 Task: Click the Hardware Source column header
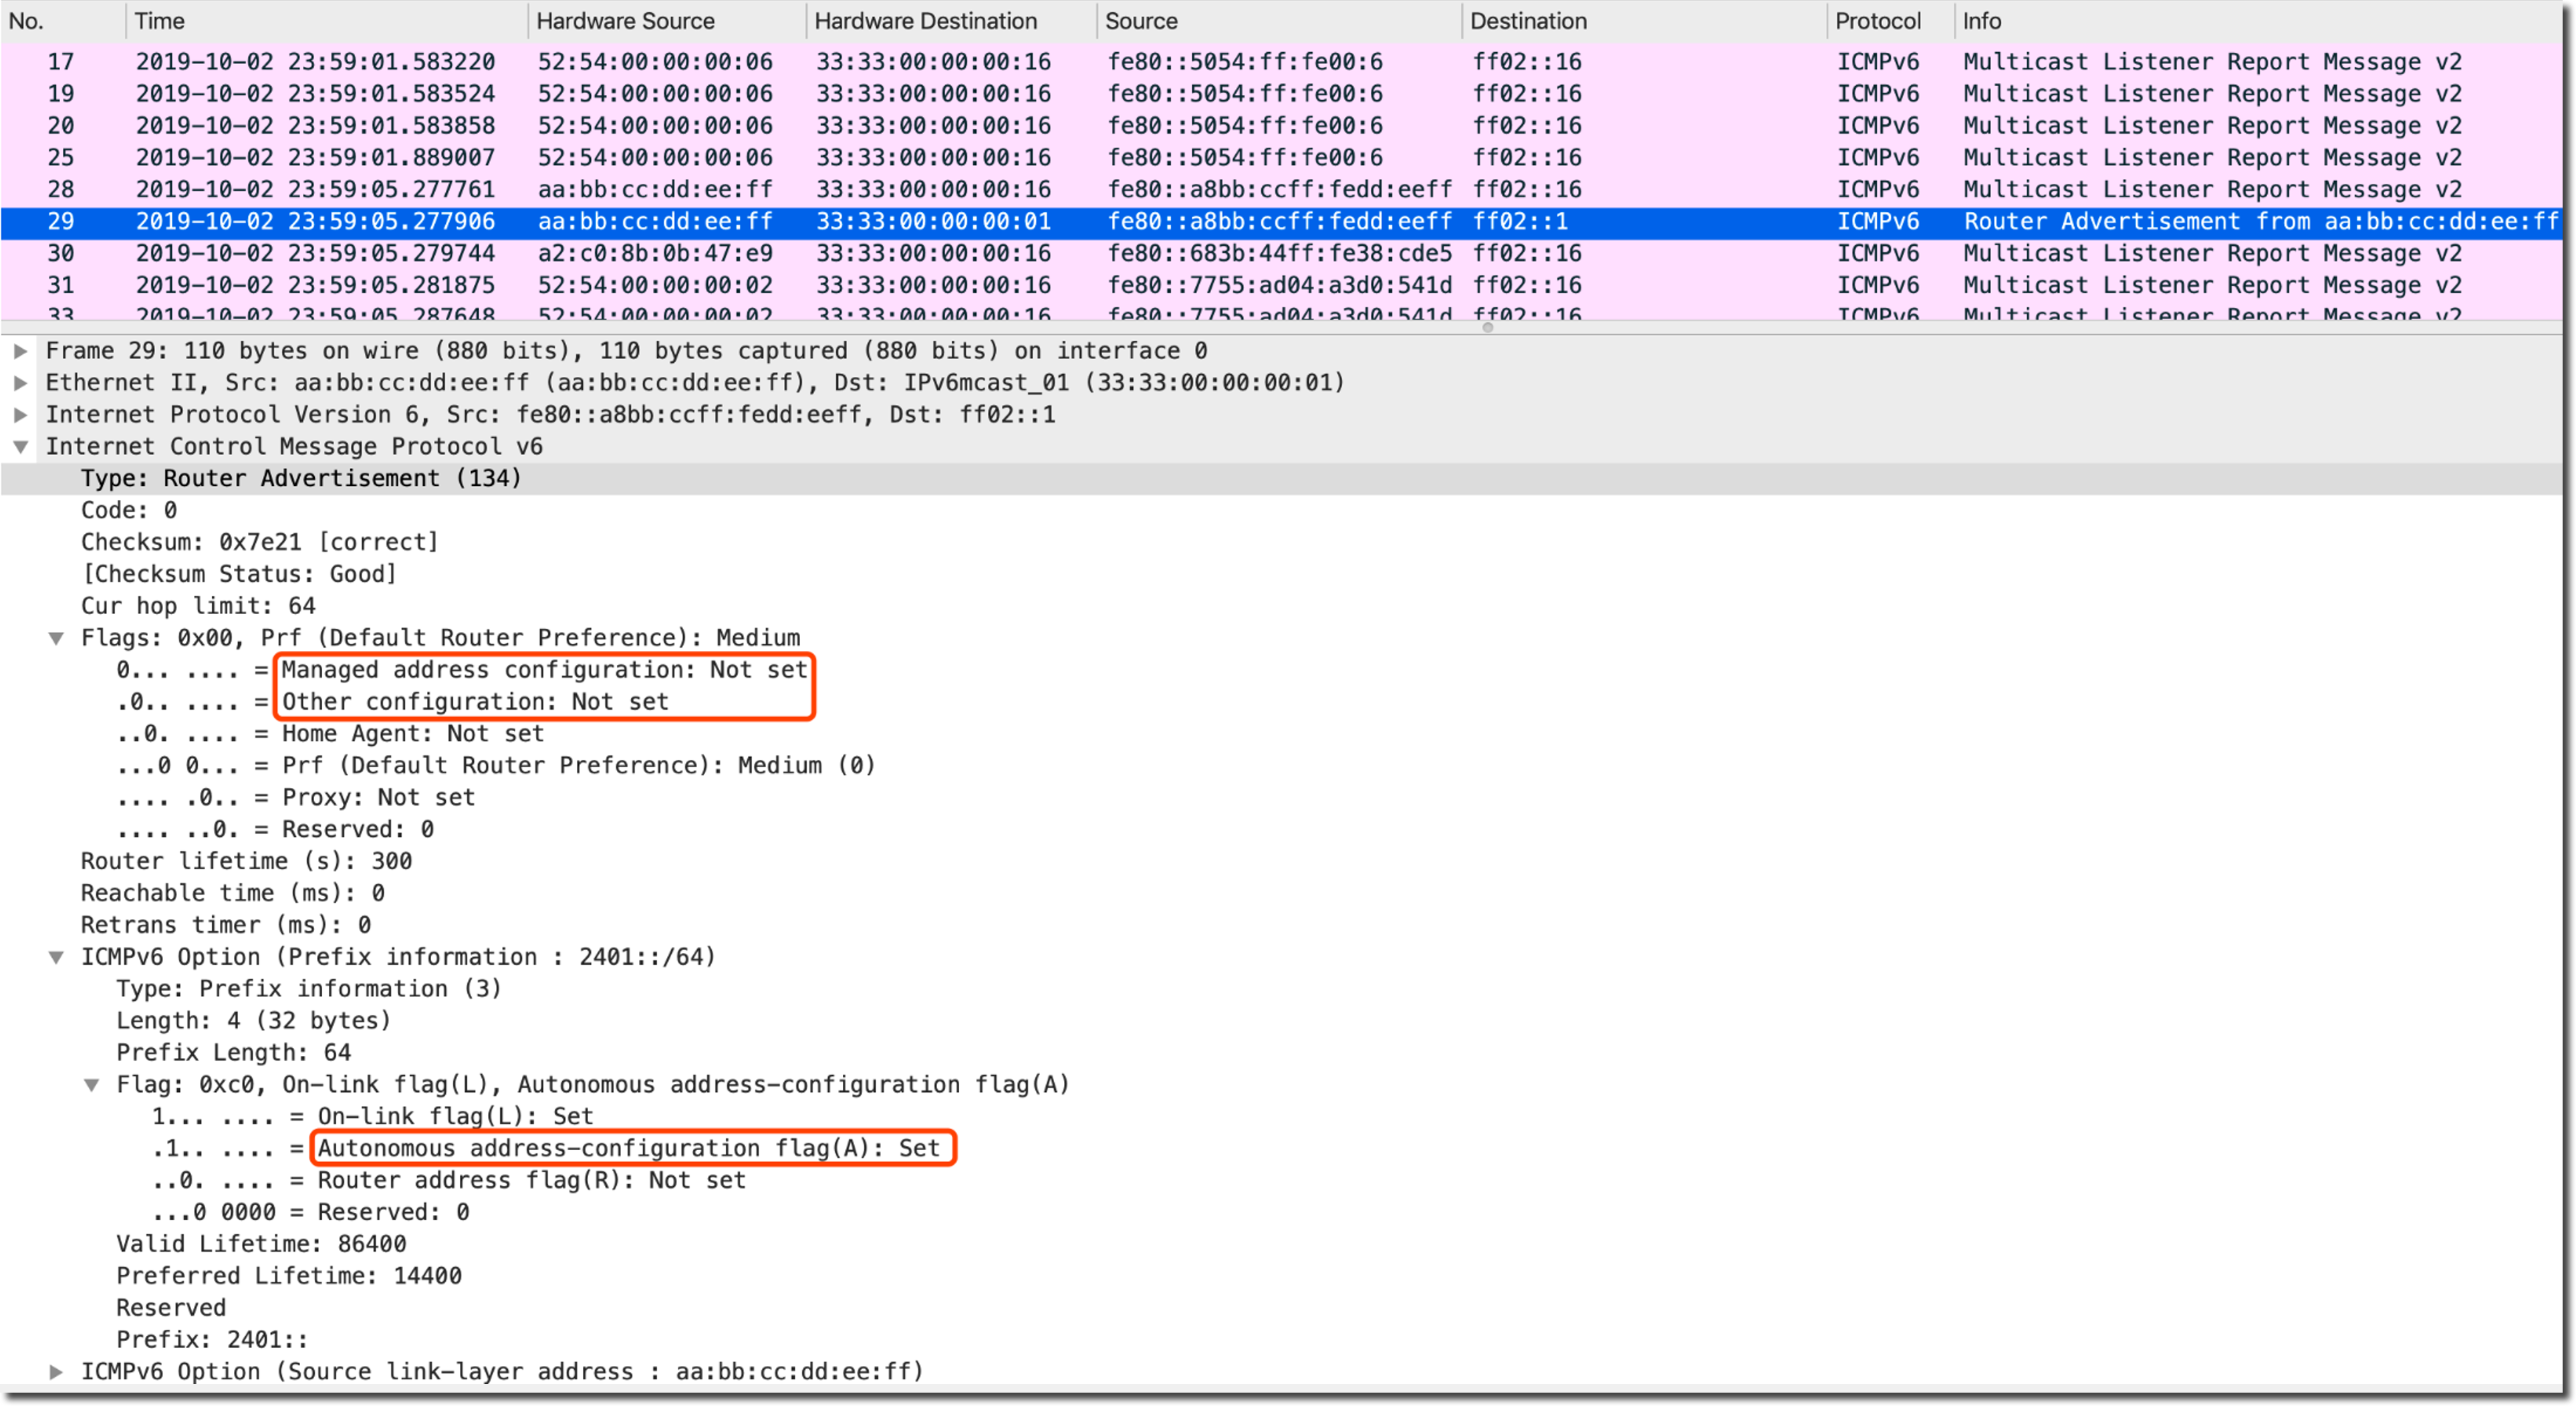pyautogui.click(x=625, y=21)
